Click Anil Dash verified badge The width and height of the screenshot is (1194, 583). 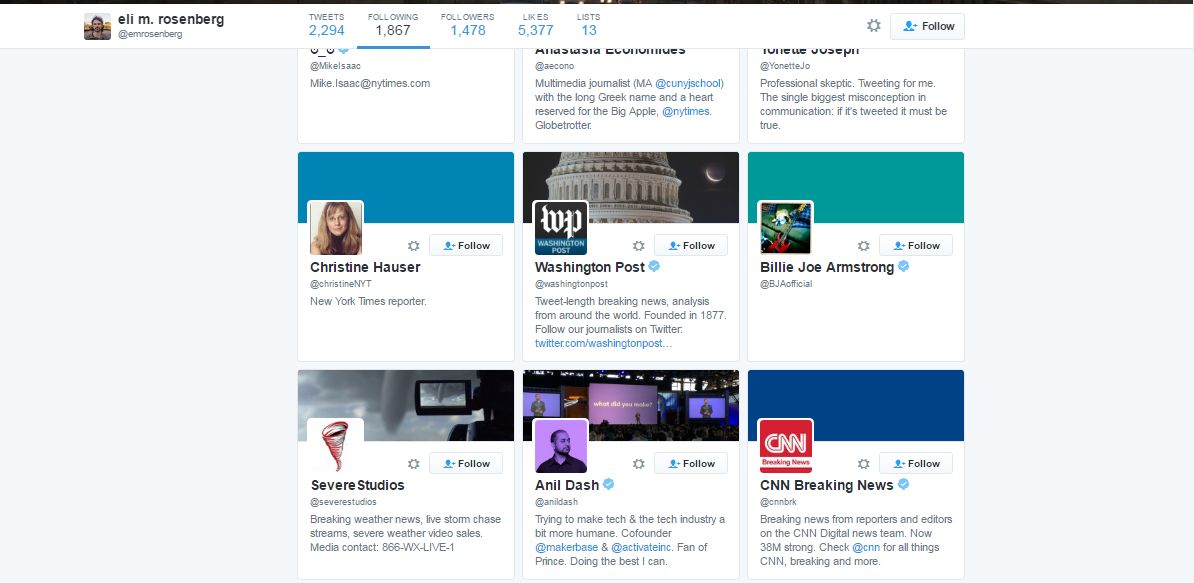609,484
